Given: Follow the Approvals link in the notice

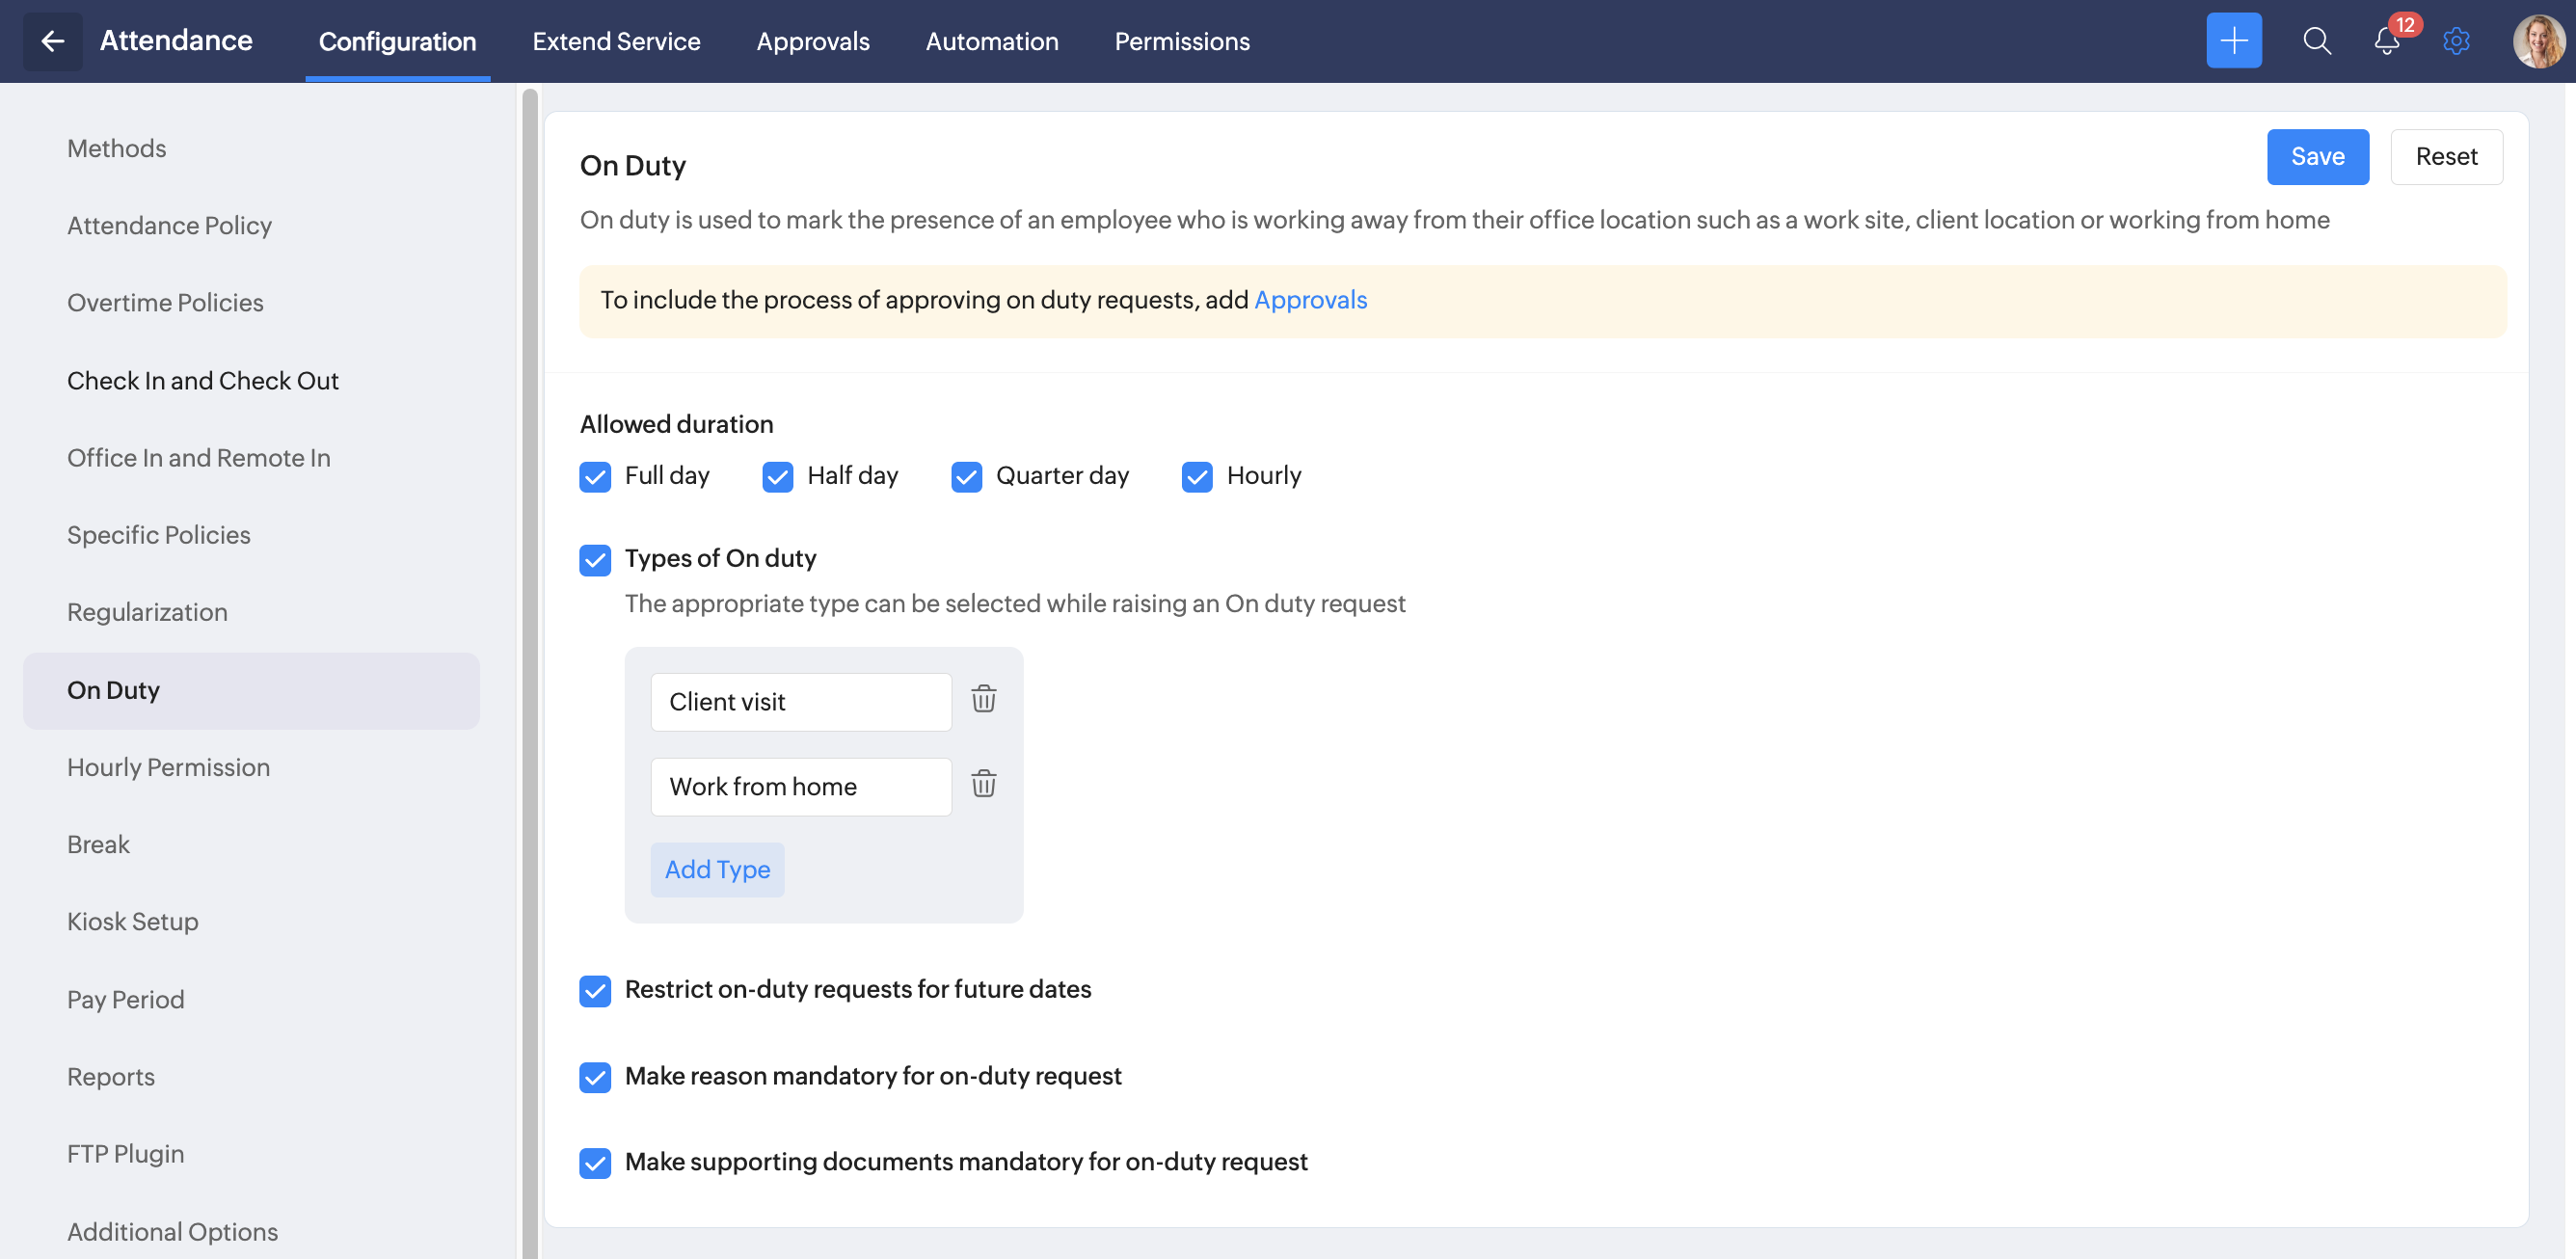Looking at the screenshot, I should [1310, 300].
